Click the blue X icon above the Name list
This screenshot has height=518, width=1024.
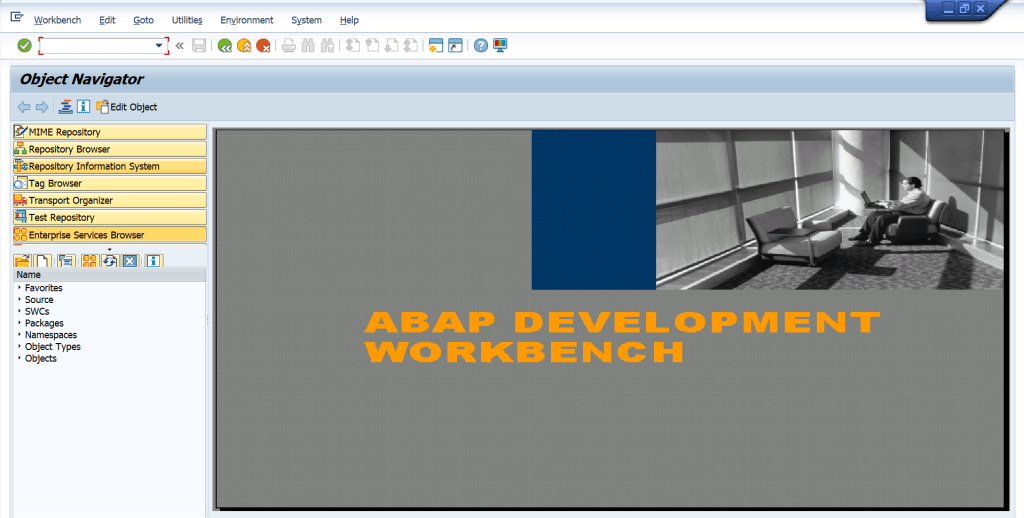pos(130,260)
